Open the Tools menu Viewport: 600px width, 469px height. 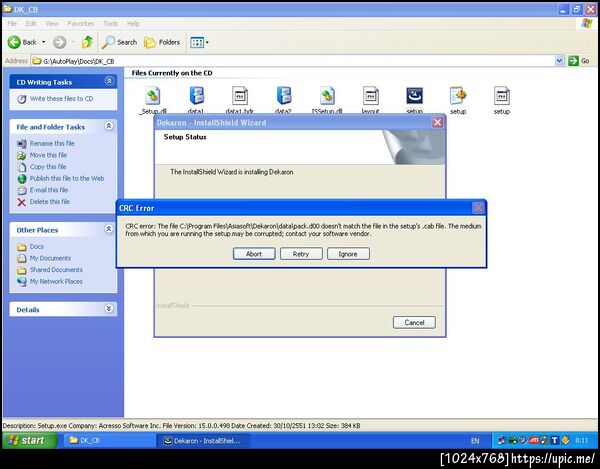(x=111, y=24)
